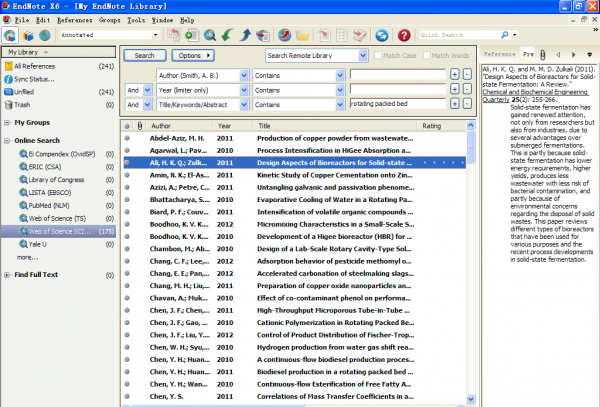
Task: Click the Format Bibliography toolbar icon
Action: (x=342, y=35)
